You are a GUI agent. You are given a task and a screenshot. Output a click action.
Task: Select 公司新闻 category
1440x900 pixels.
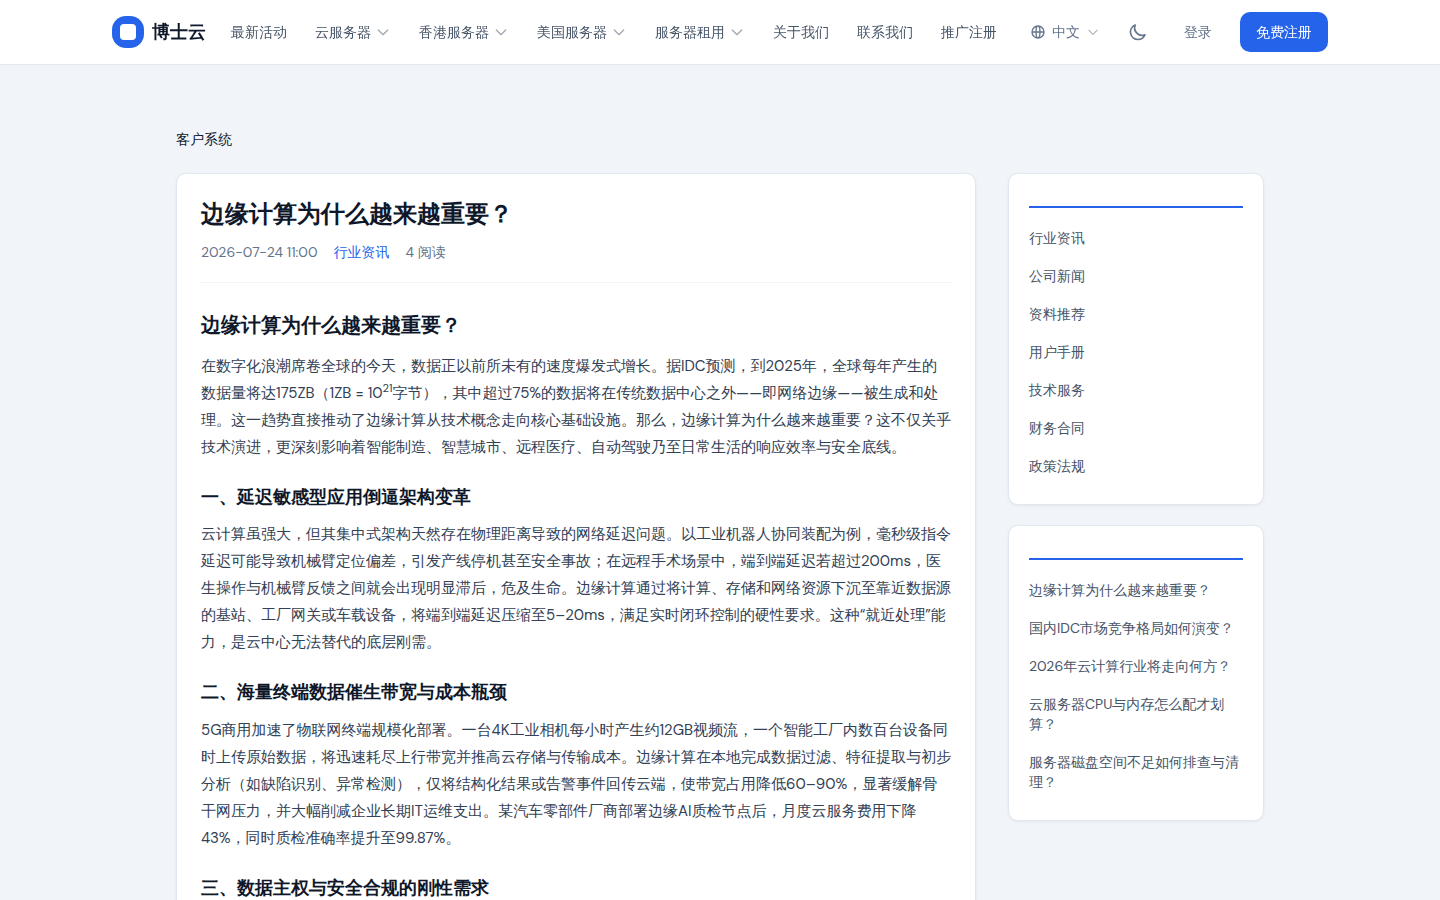coord(1057,276)
